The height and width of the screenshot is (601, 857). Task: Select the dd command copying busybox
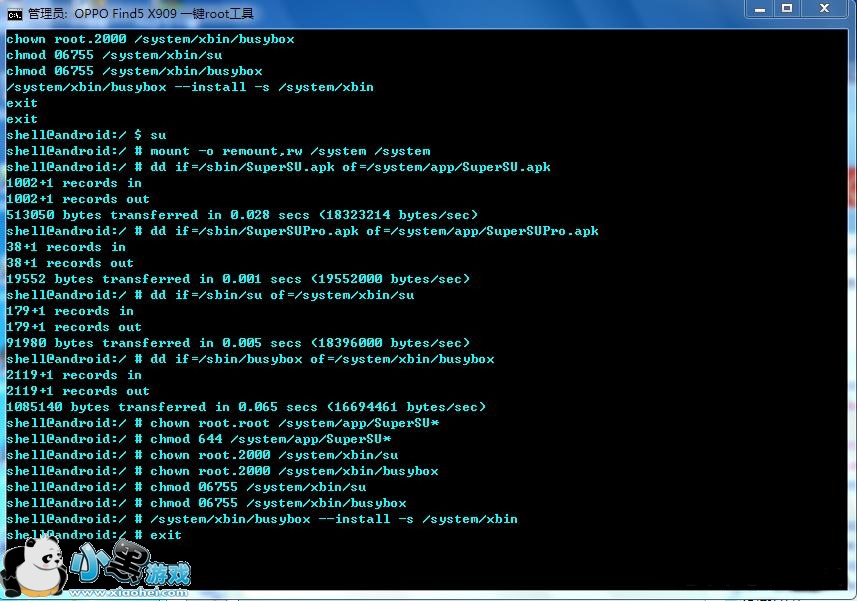250,359
